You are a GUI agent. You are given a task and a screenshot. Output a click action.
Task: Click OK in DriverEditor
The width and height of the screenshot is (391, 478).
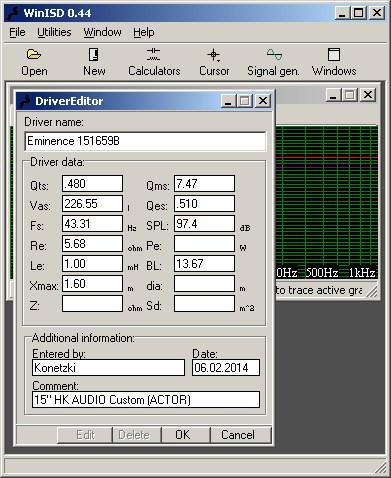tap(186, 435)
